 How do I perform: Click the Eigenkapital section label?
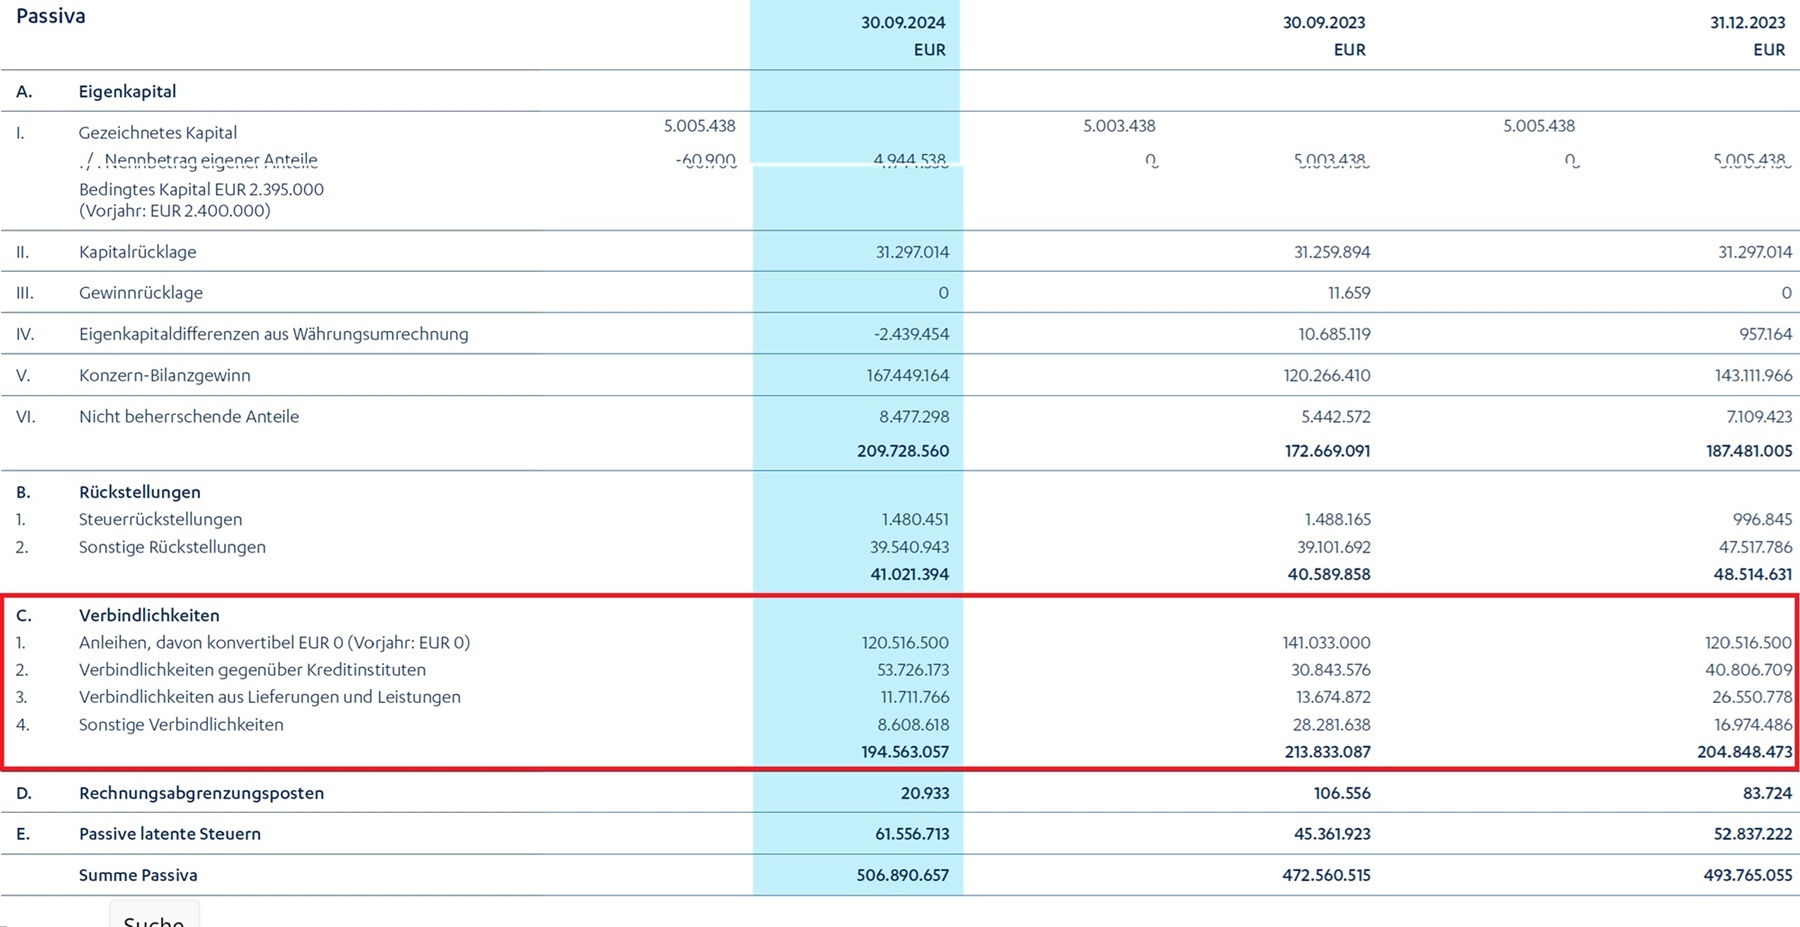pos(127,91)
